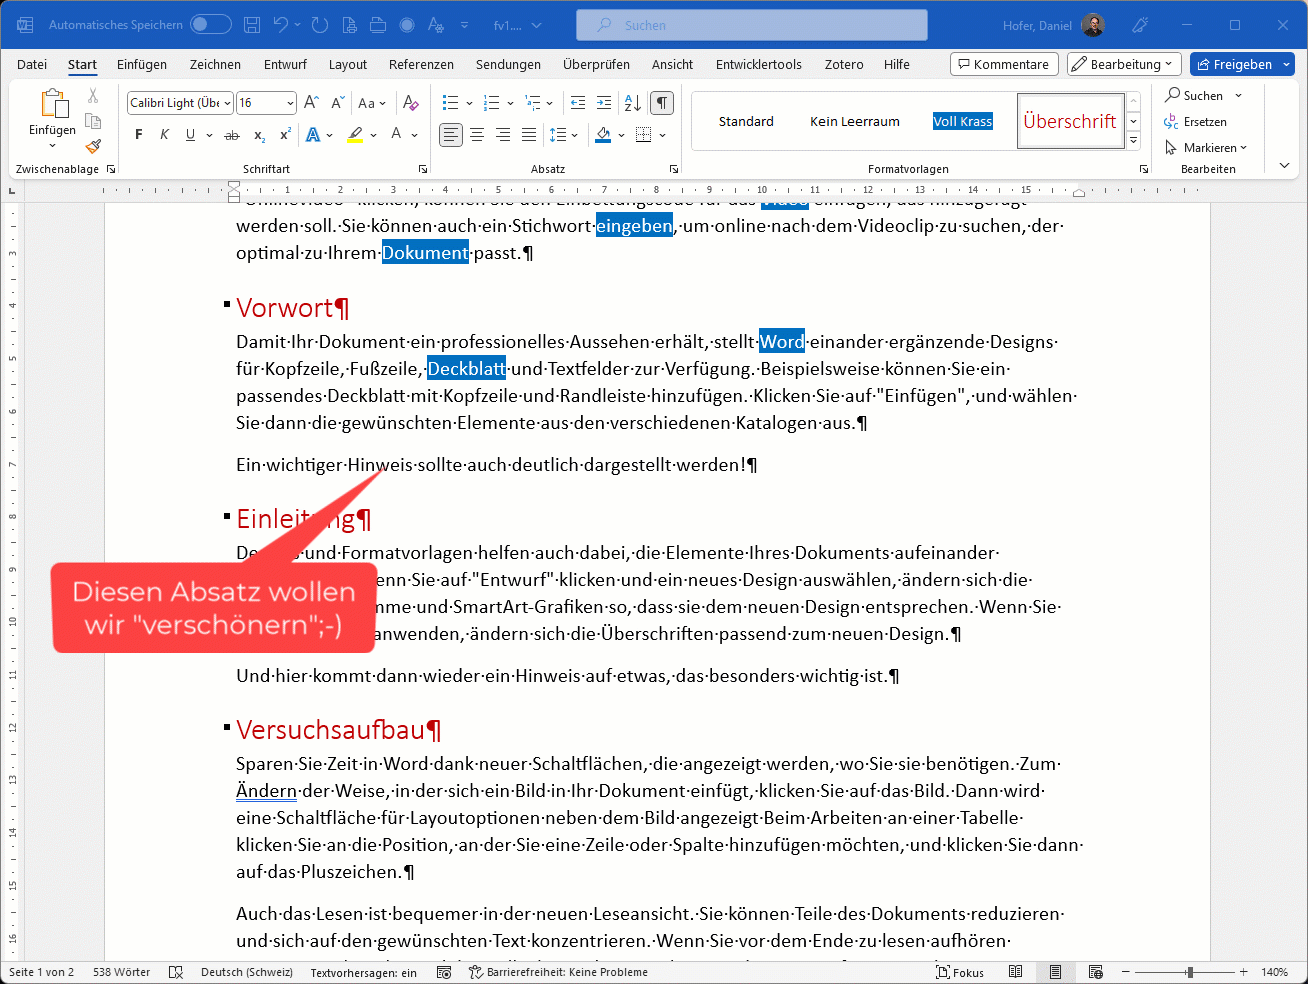Screen dimensions: 1308x984
Task: Switch to the Überprüfen ribbon tab
Action: (596, 64)
